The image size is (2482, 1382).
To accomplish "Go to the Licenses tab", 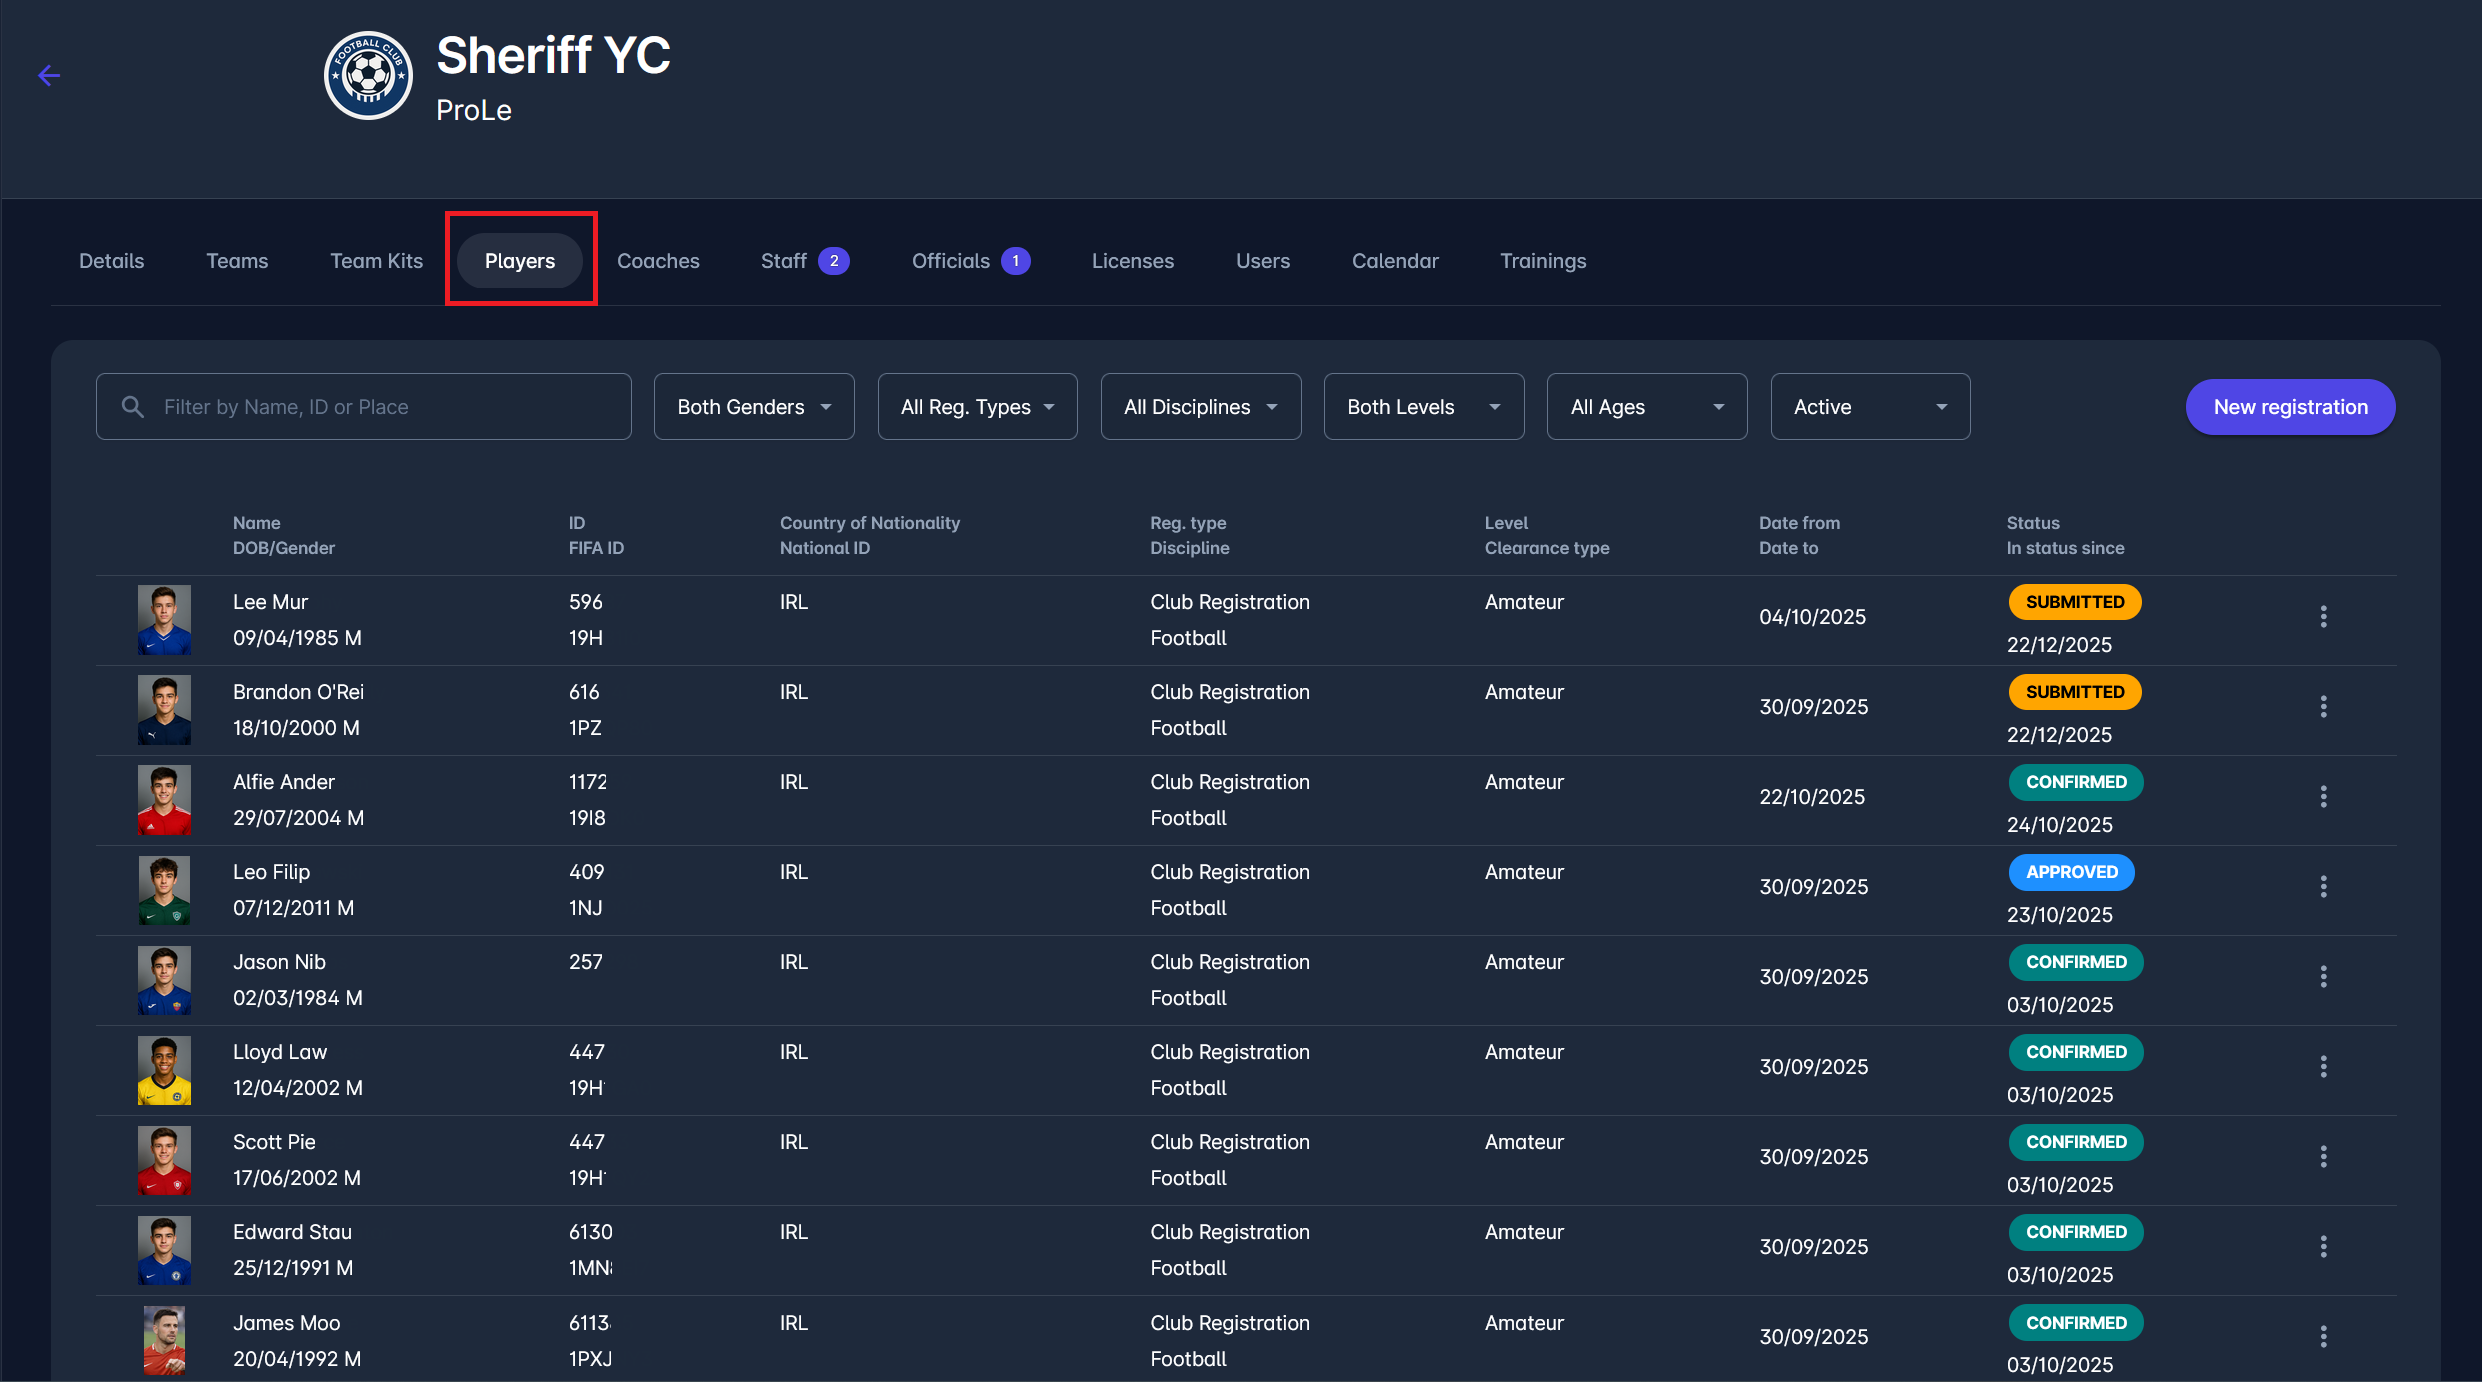I will pyautogui.click(x=1132, y=261).
